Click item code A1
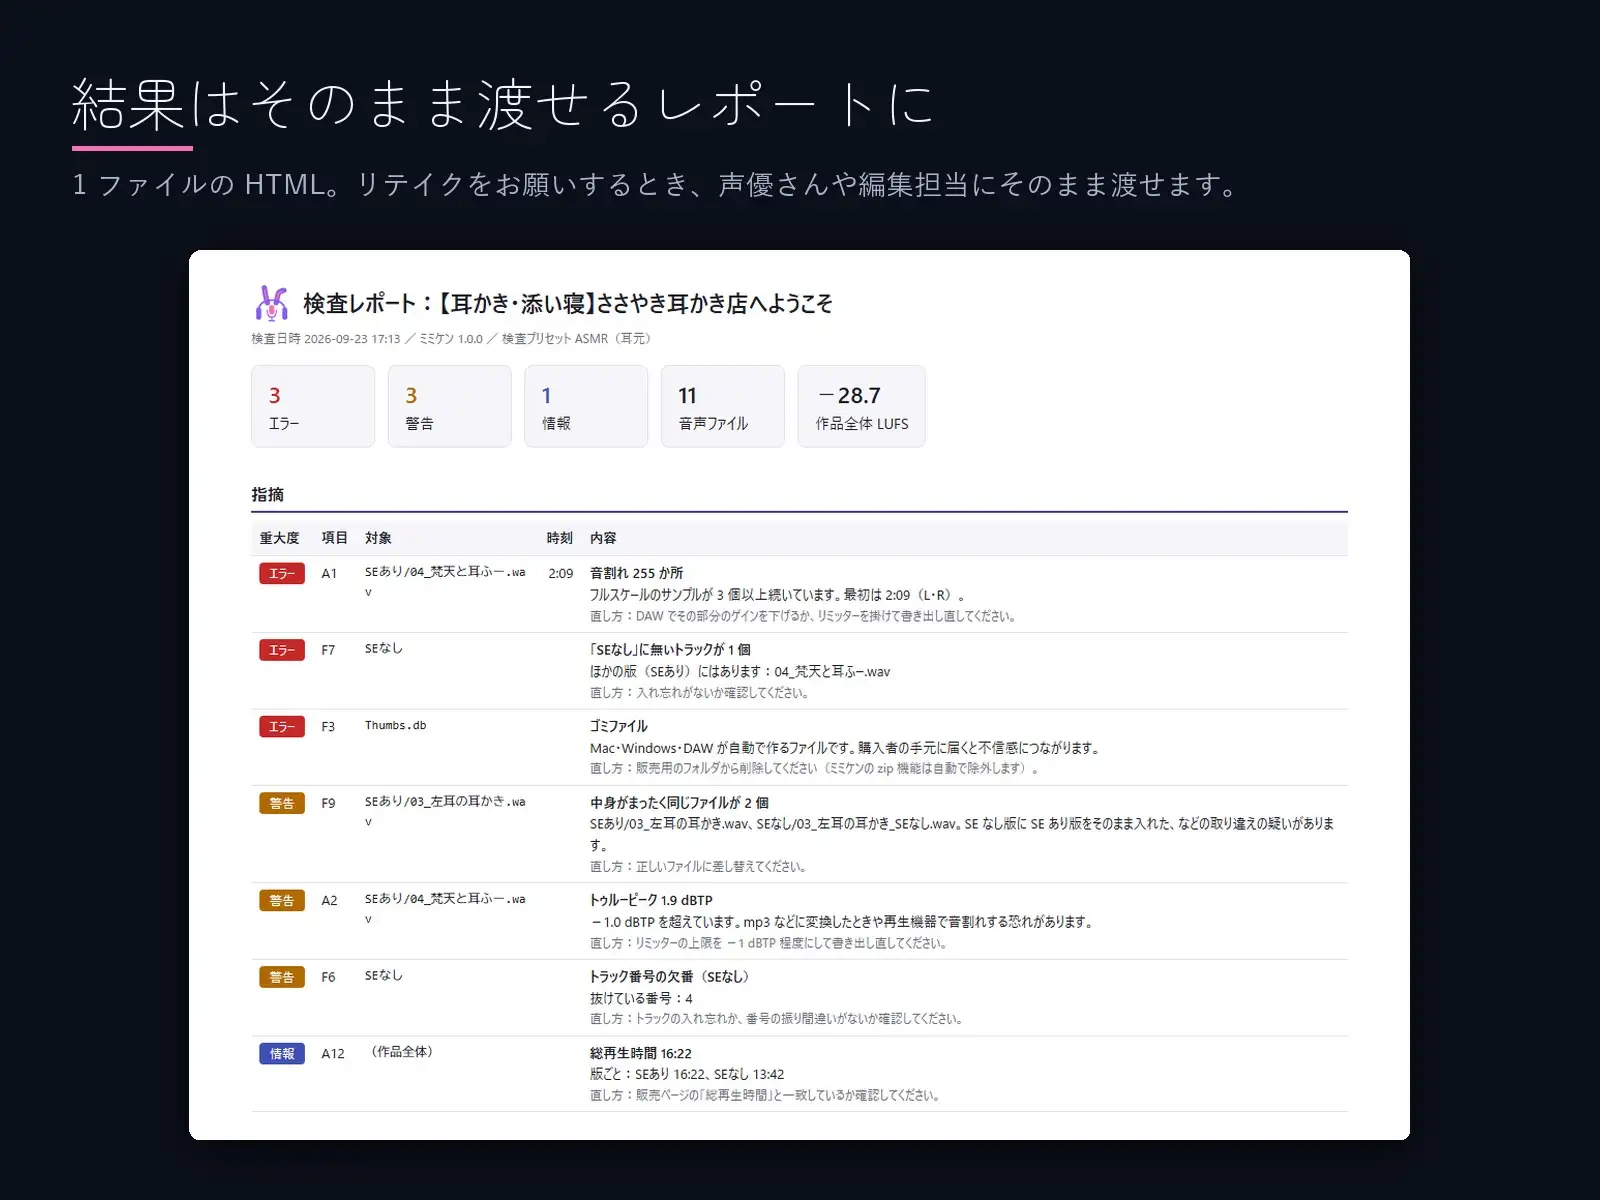The height and width of the screenshot is (1200, 1600). (329, 573)
